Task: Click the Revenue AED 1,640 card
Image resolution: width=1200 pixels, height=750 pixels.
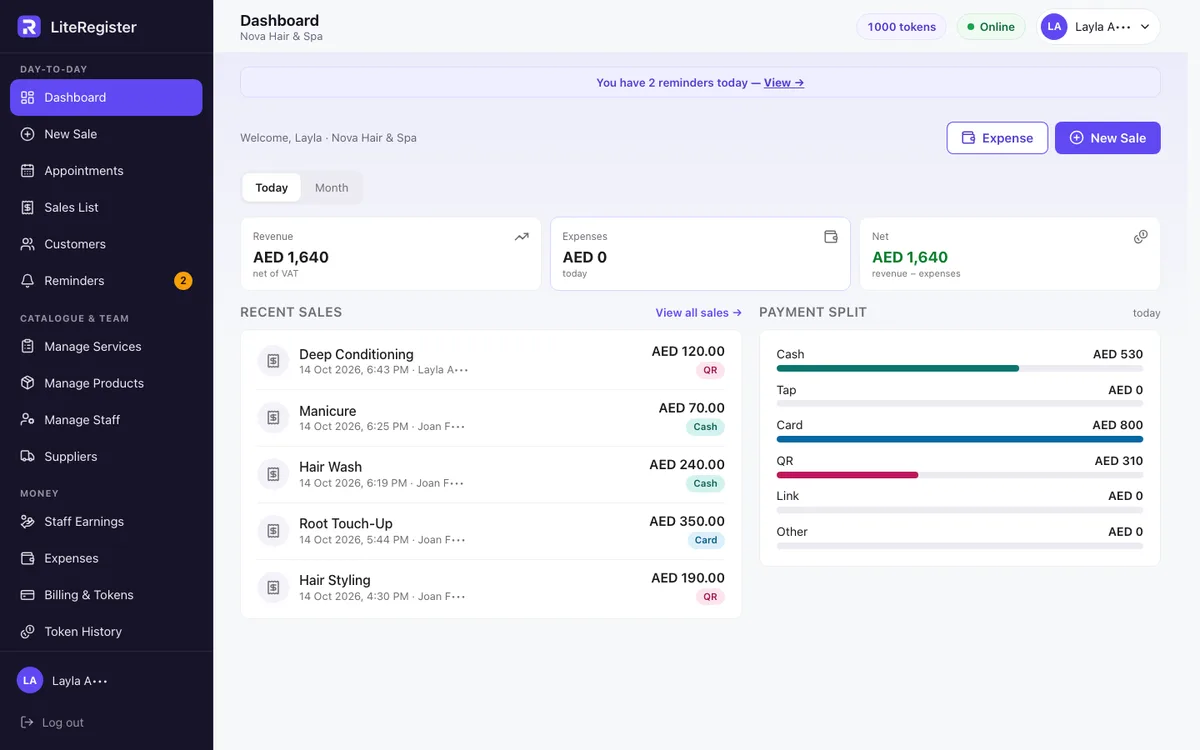Action: [391, 254]
